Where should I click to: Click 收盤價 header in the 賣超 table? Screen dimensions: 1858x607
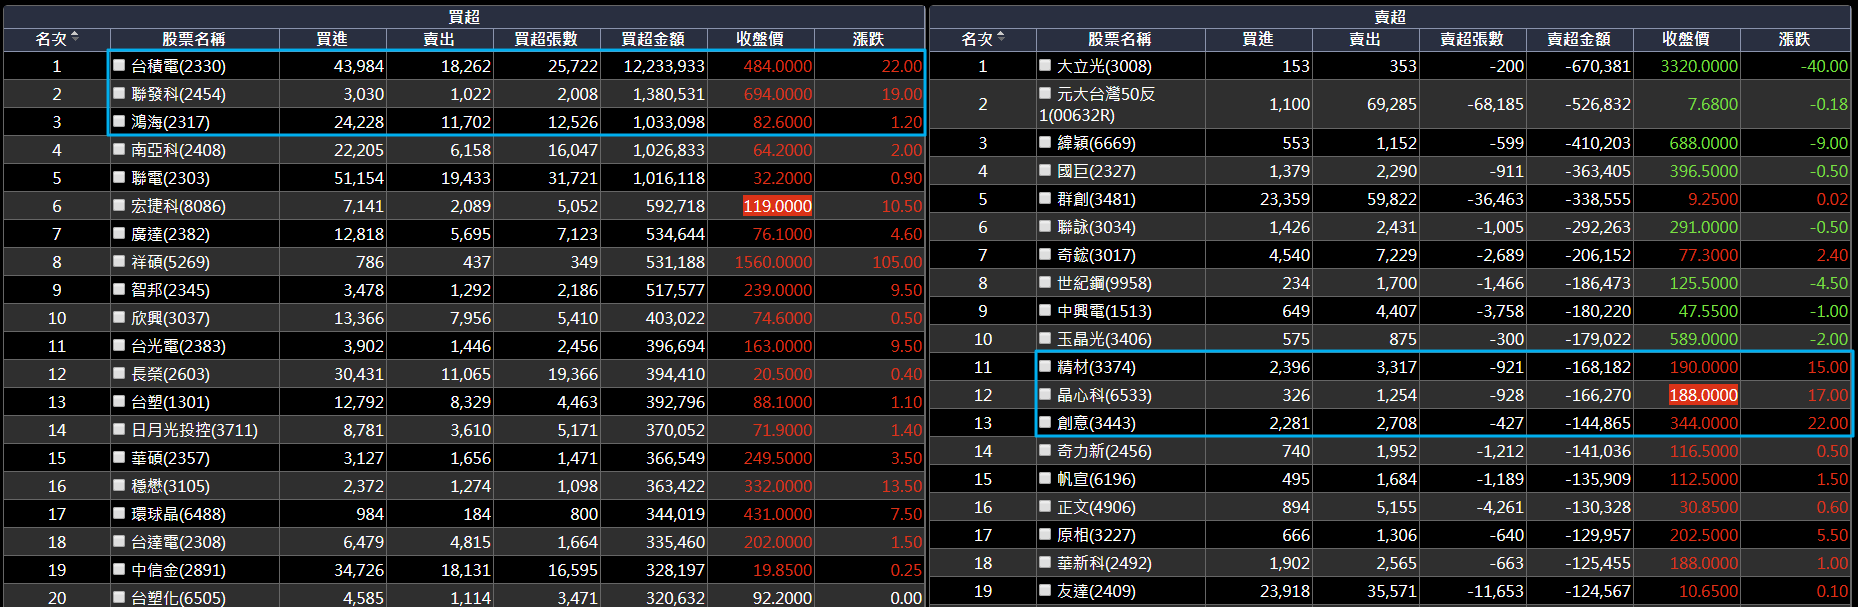click(x=1686, y=39)
